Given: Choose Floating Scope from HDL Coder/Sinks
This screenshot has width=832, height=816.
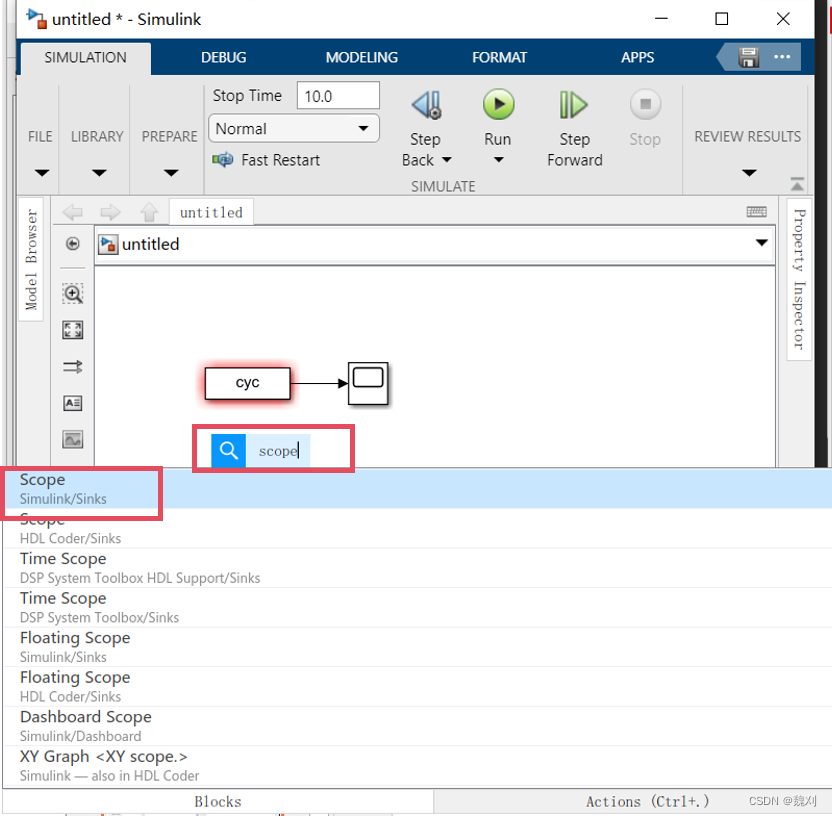Looking at the screenshot, I should (x=418, y=687).
